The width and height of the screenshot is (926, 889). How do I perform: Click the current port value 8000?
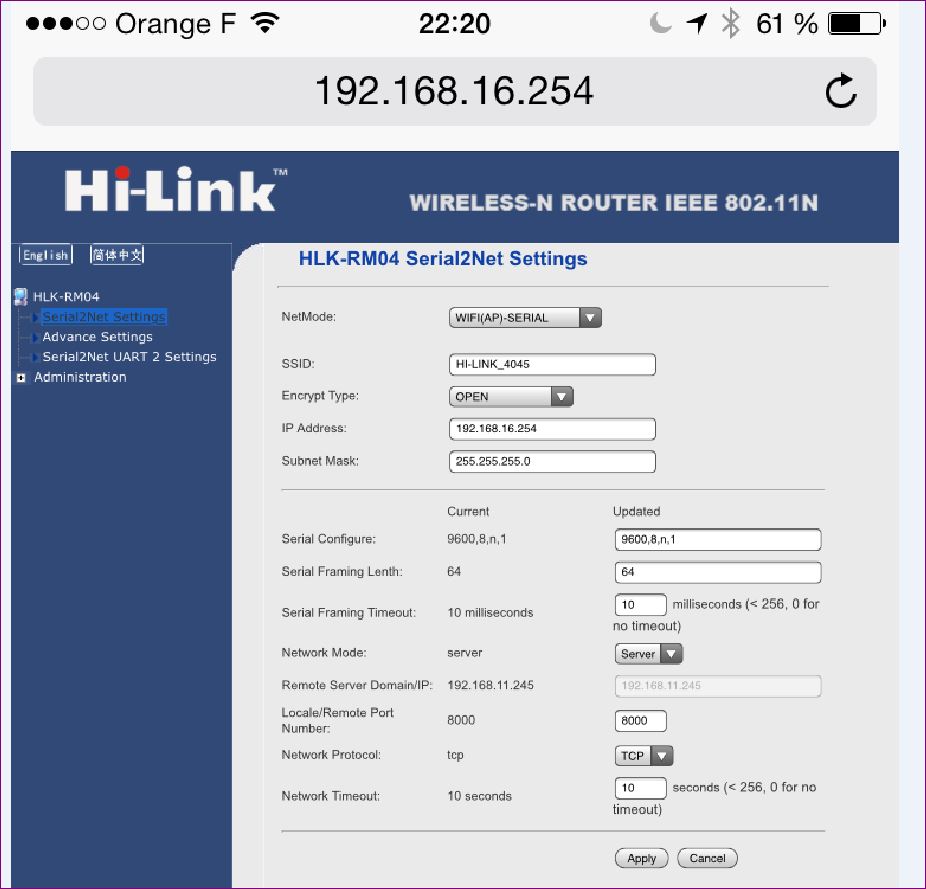click(461, 720)
